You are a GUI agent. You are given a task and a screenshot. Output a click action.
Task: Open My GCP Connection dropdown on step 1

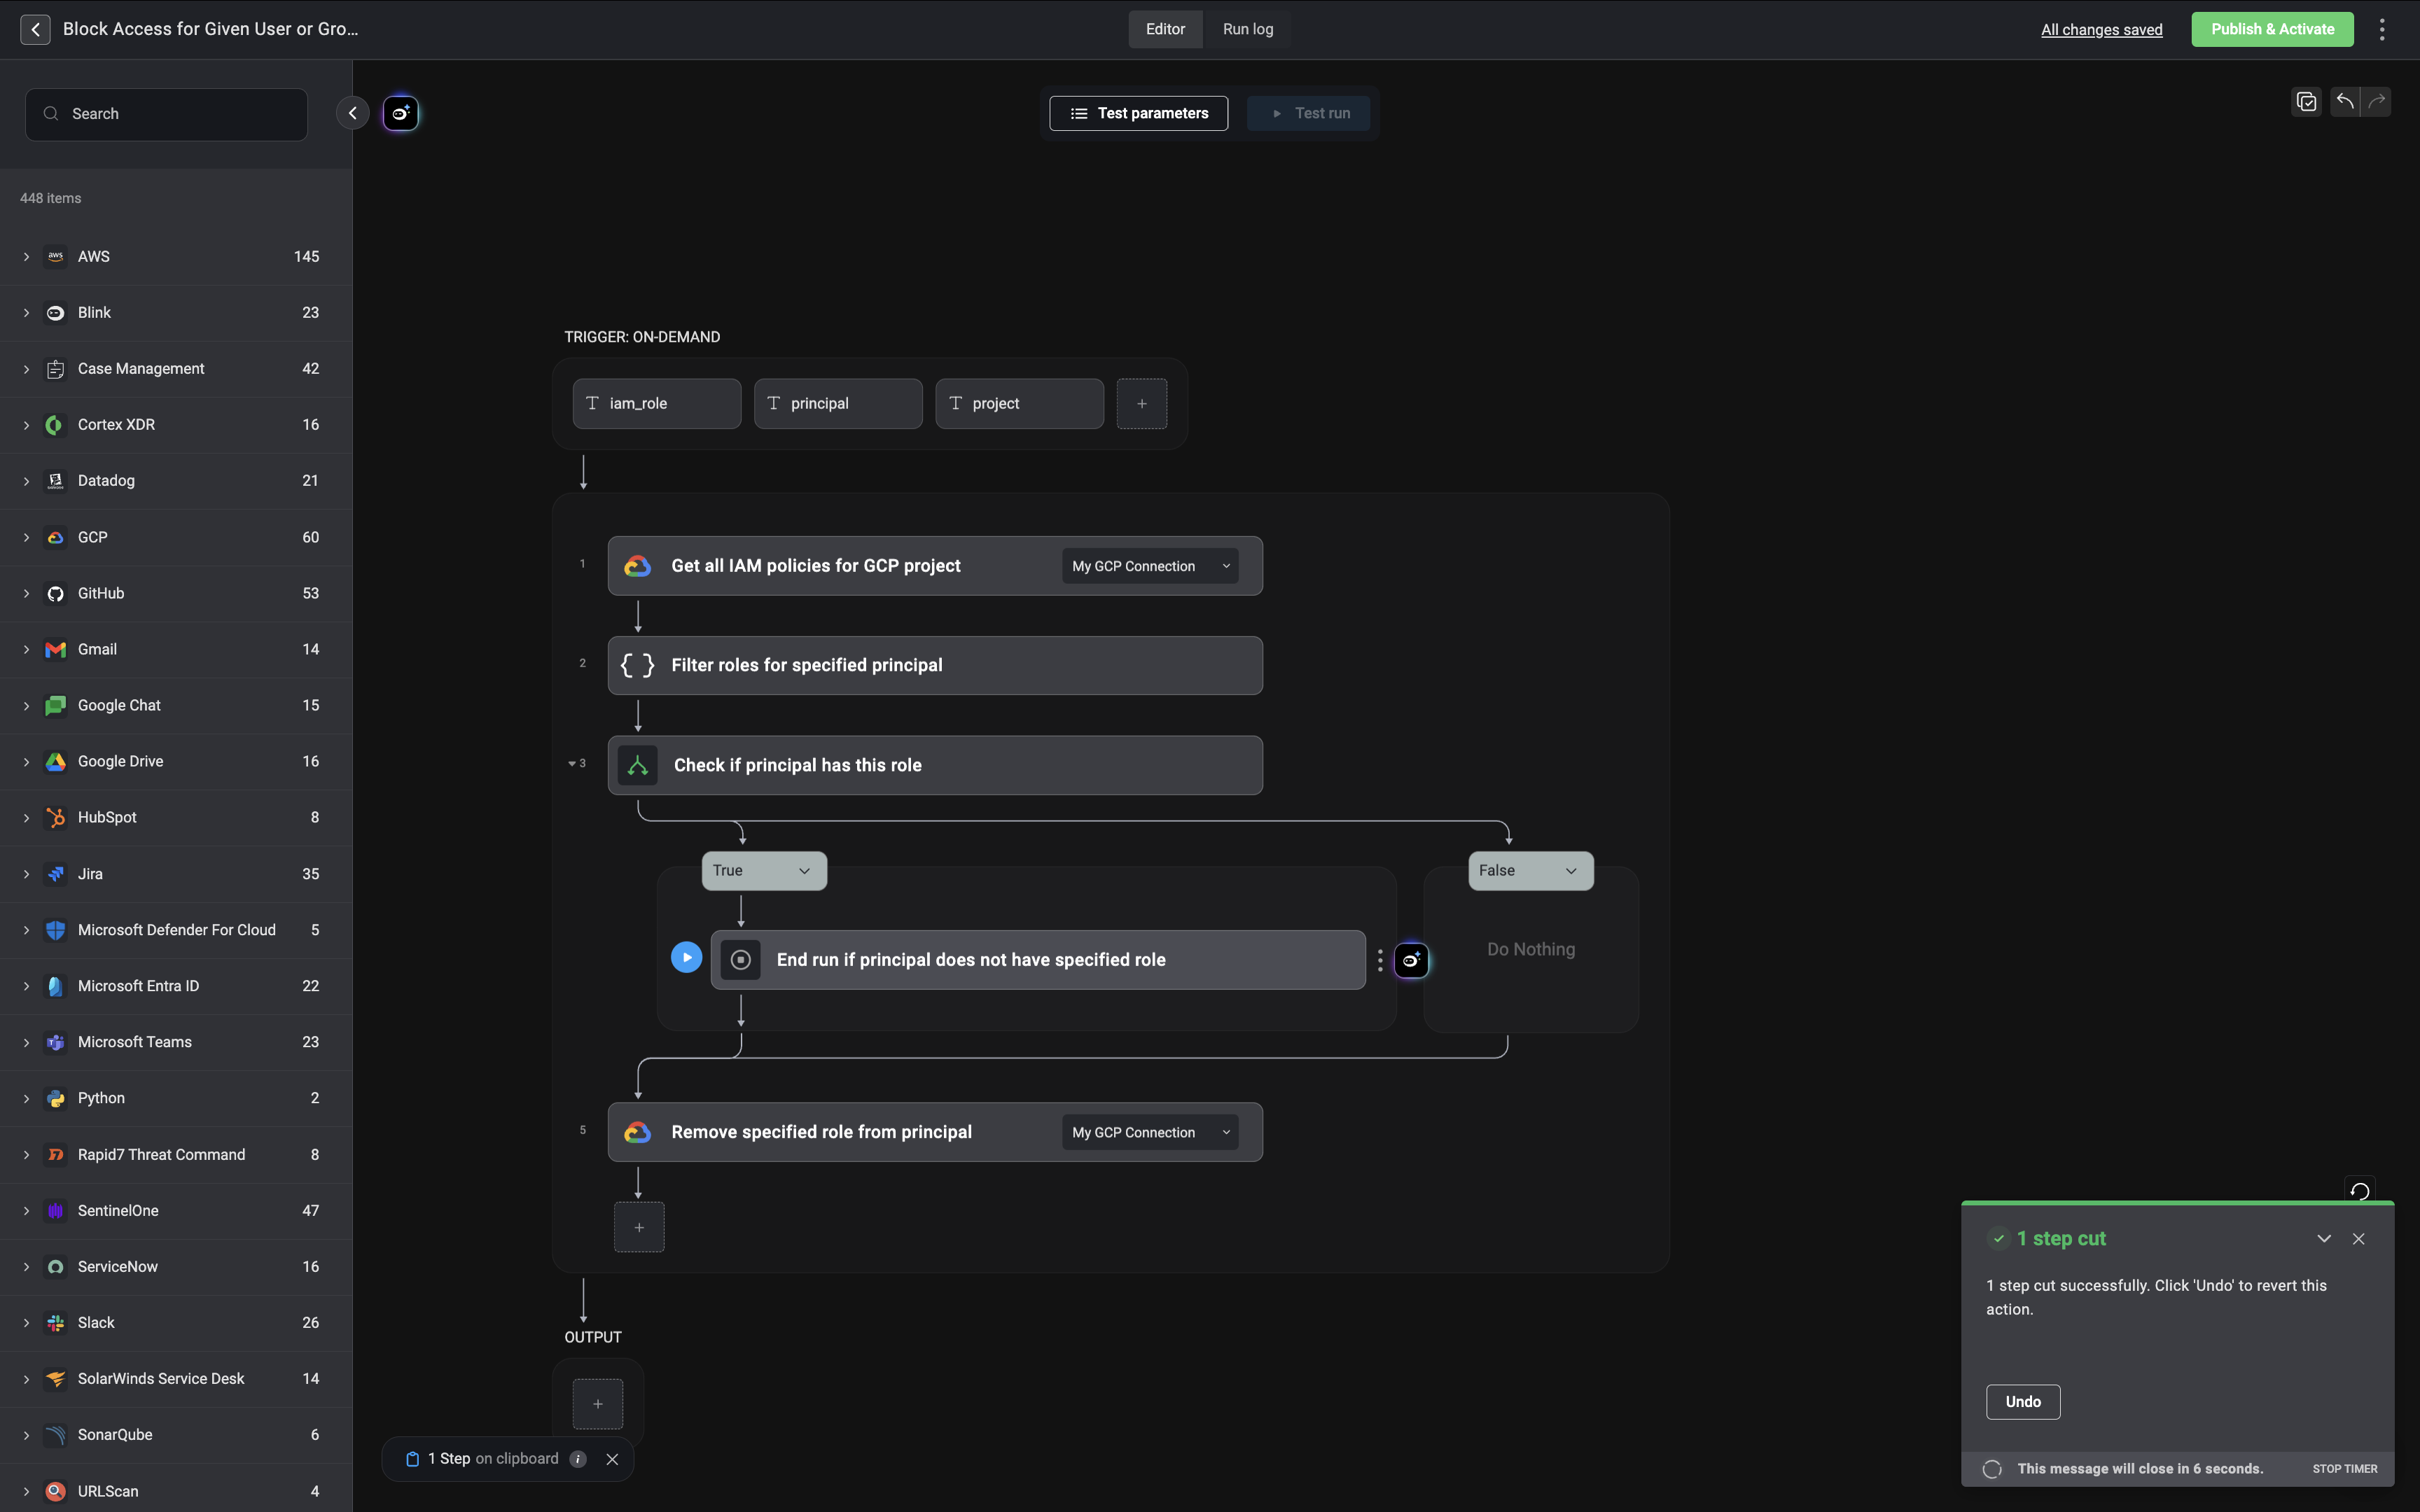point(1149,566)
